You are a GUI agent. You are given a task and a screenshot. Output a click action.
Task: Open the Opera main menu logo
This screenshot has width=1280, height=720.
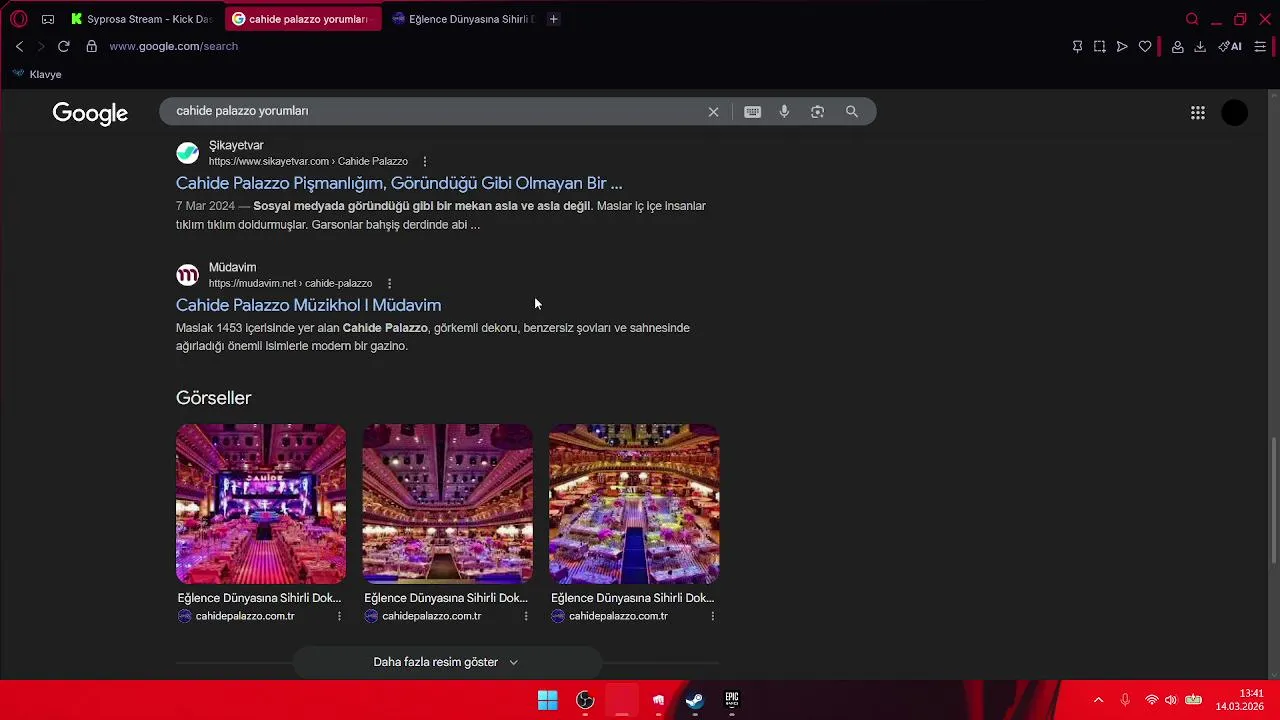18,19
